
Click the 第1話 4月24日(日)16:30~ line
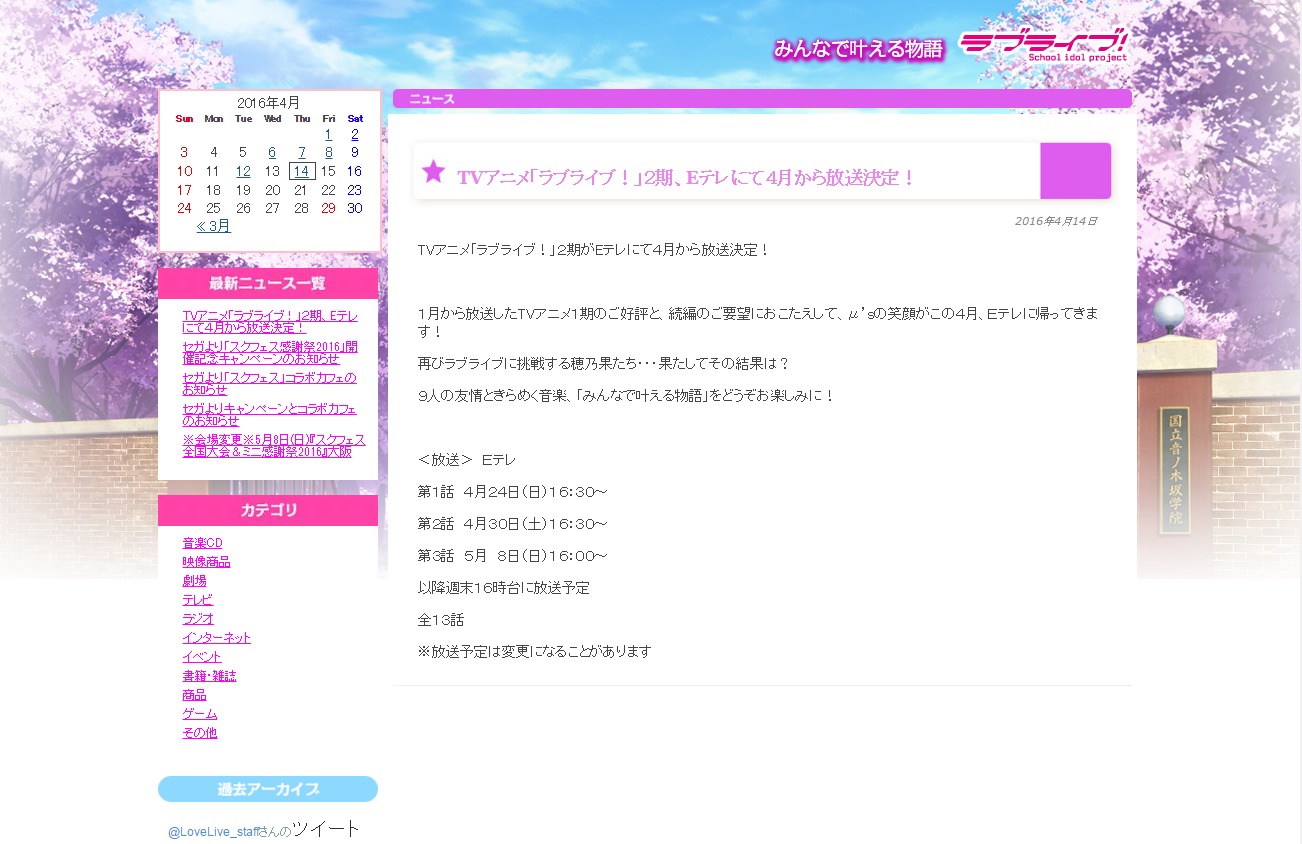click(x=513, y=492)
